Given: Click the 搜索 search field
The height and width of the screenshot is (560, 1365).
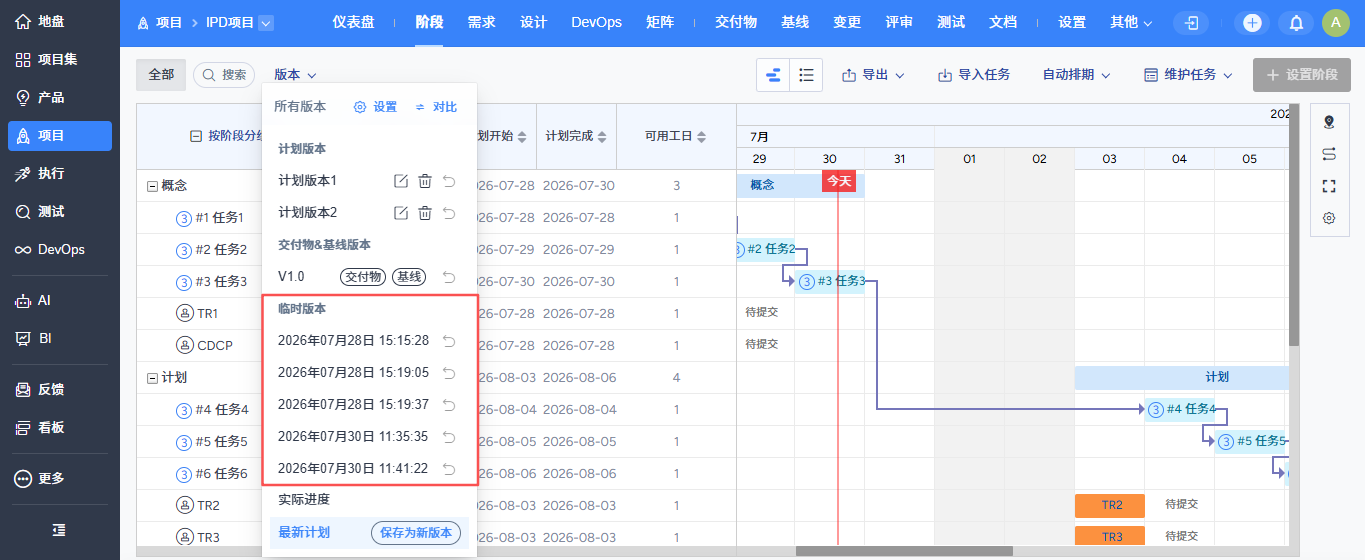Looking at the screenshot, I should (224, 75).
